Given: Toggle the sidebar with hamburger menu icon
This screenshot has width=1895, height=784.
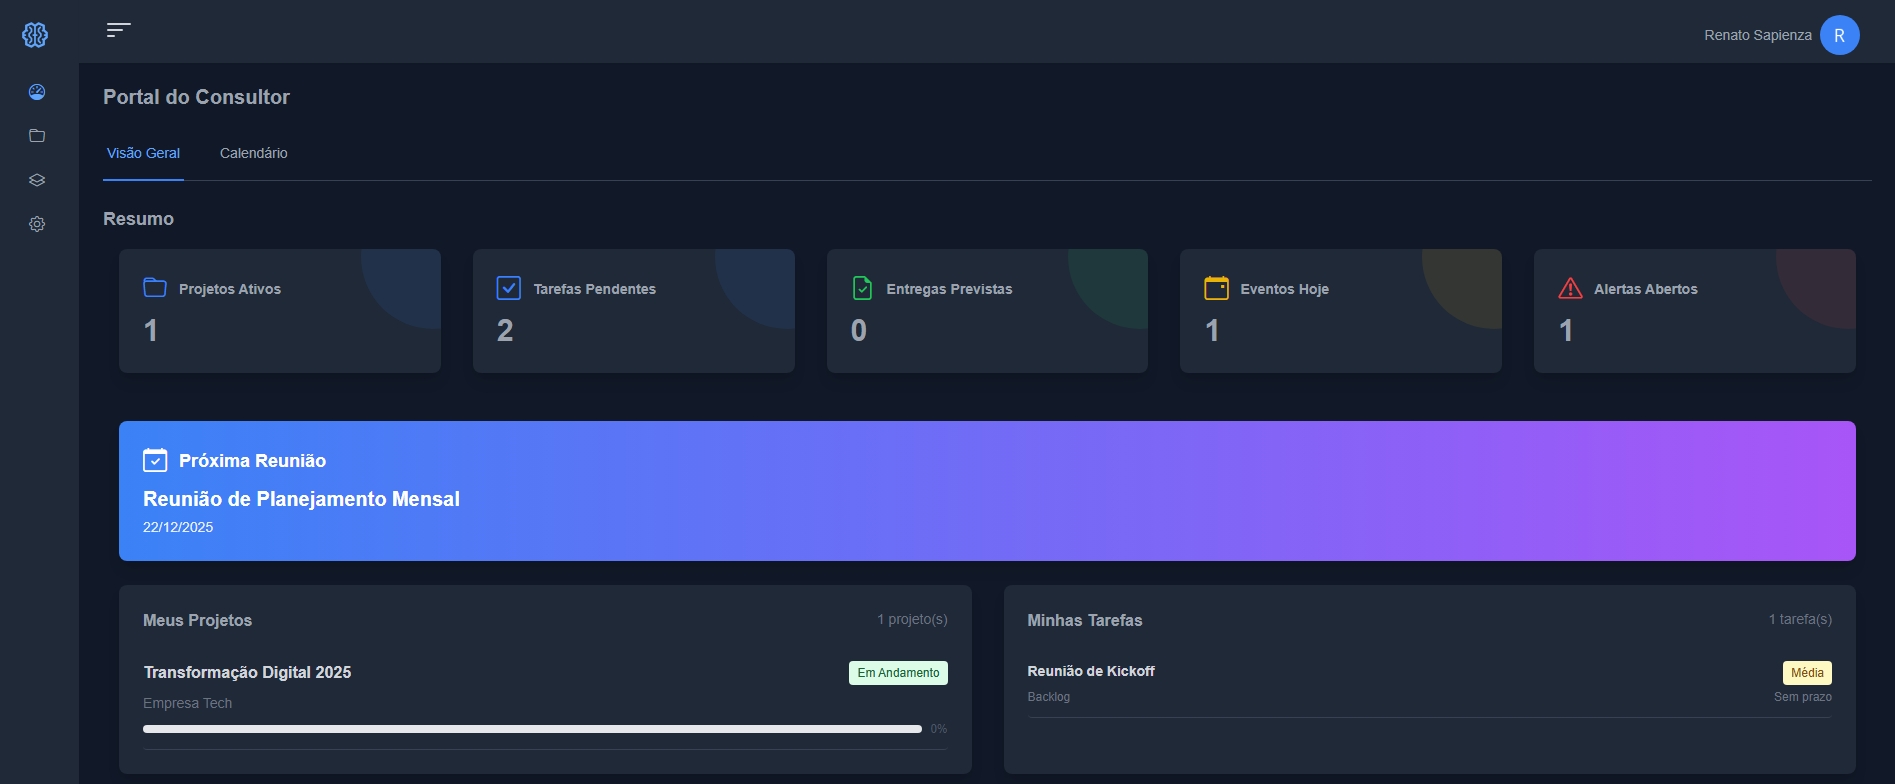Looking at the screenshot, I should (118, 30).
